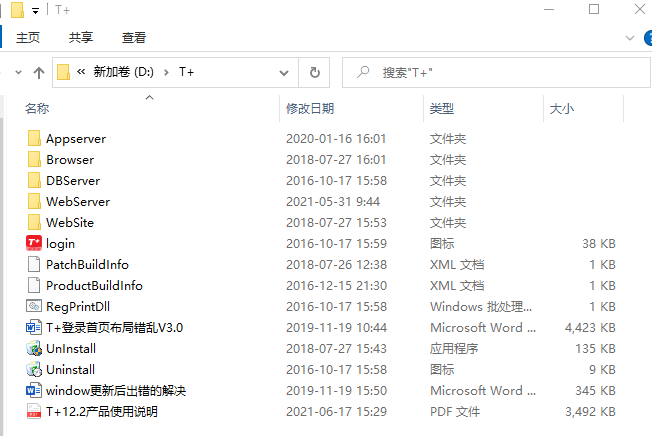The image size is (652, 436).
Task: Select the file name RegPrintDll
Action: 78,307
